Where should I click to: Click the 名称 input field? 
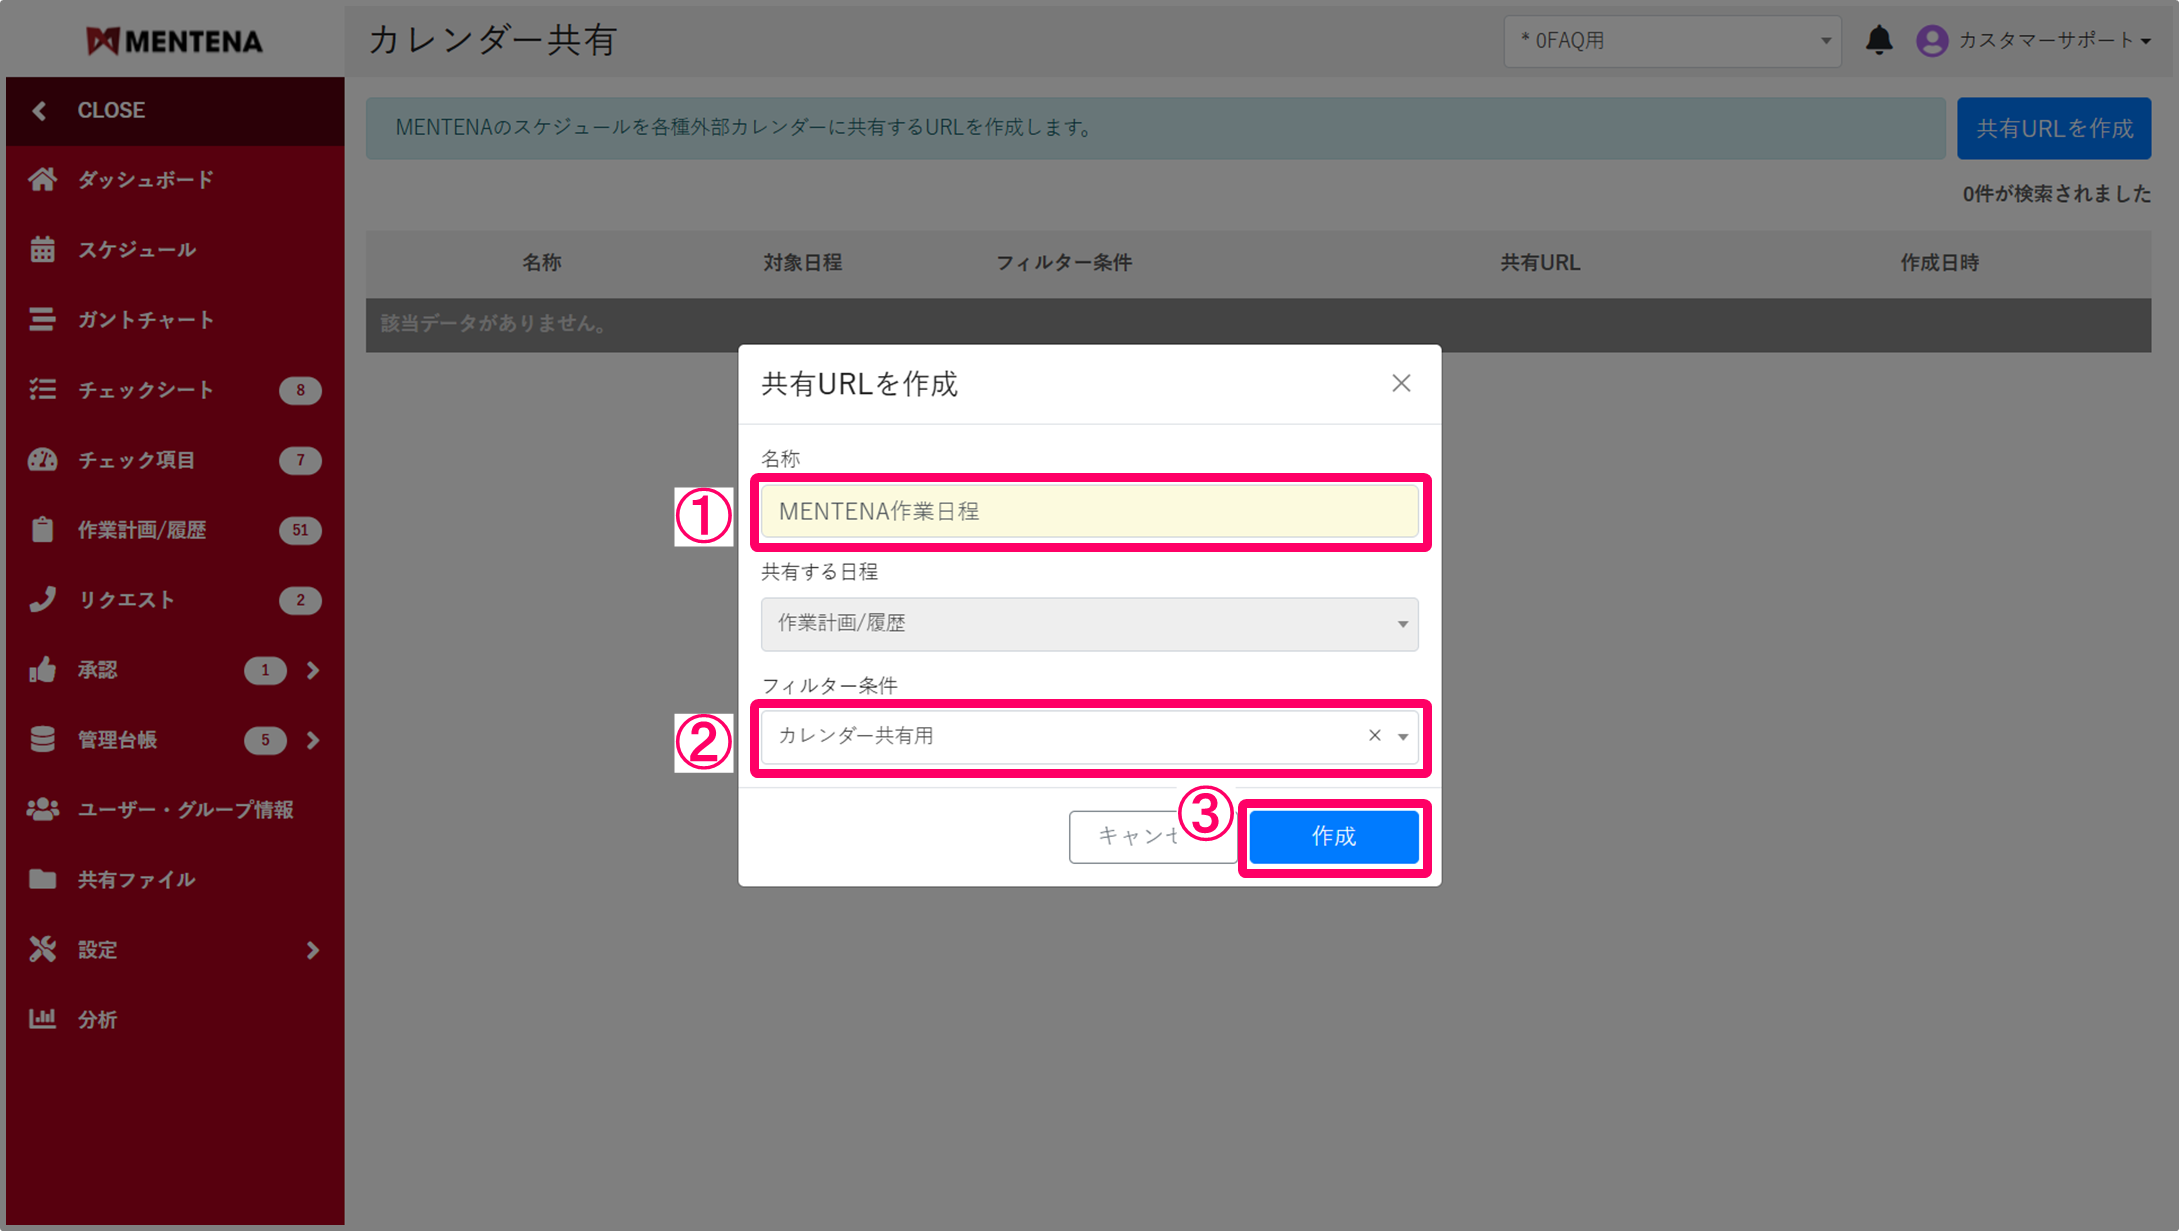tap(1089, 512)
